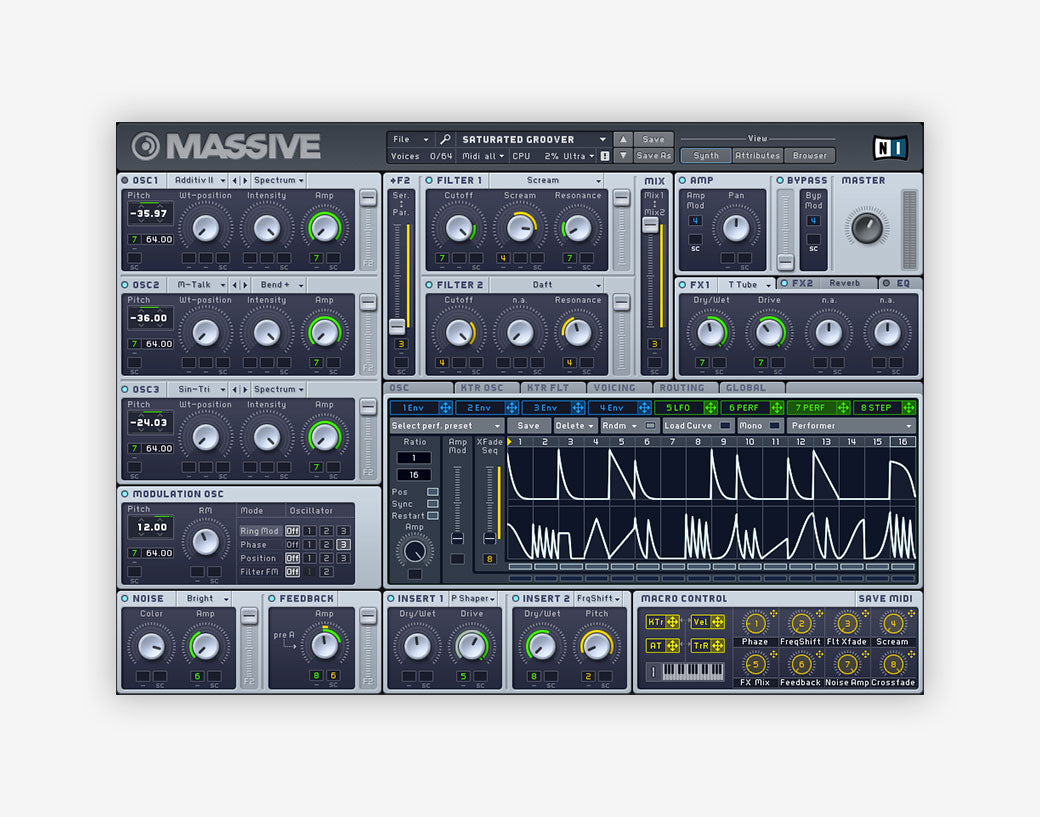1040x817 pixels.
Task: Click the Save preset button
Action: click(653, 139)
